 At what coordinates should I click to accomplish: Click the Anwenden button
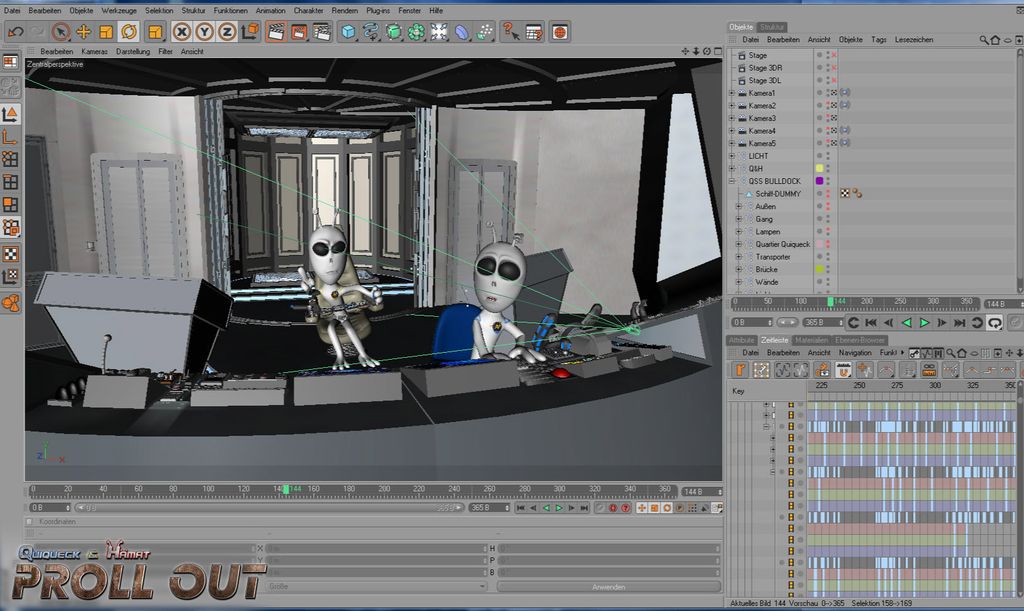tap(608, 587)
